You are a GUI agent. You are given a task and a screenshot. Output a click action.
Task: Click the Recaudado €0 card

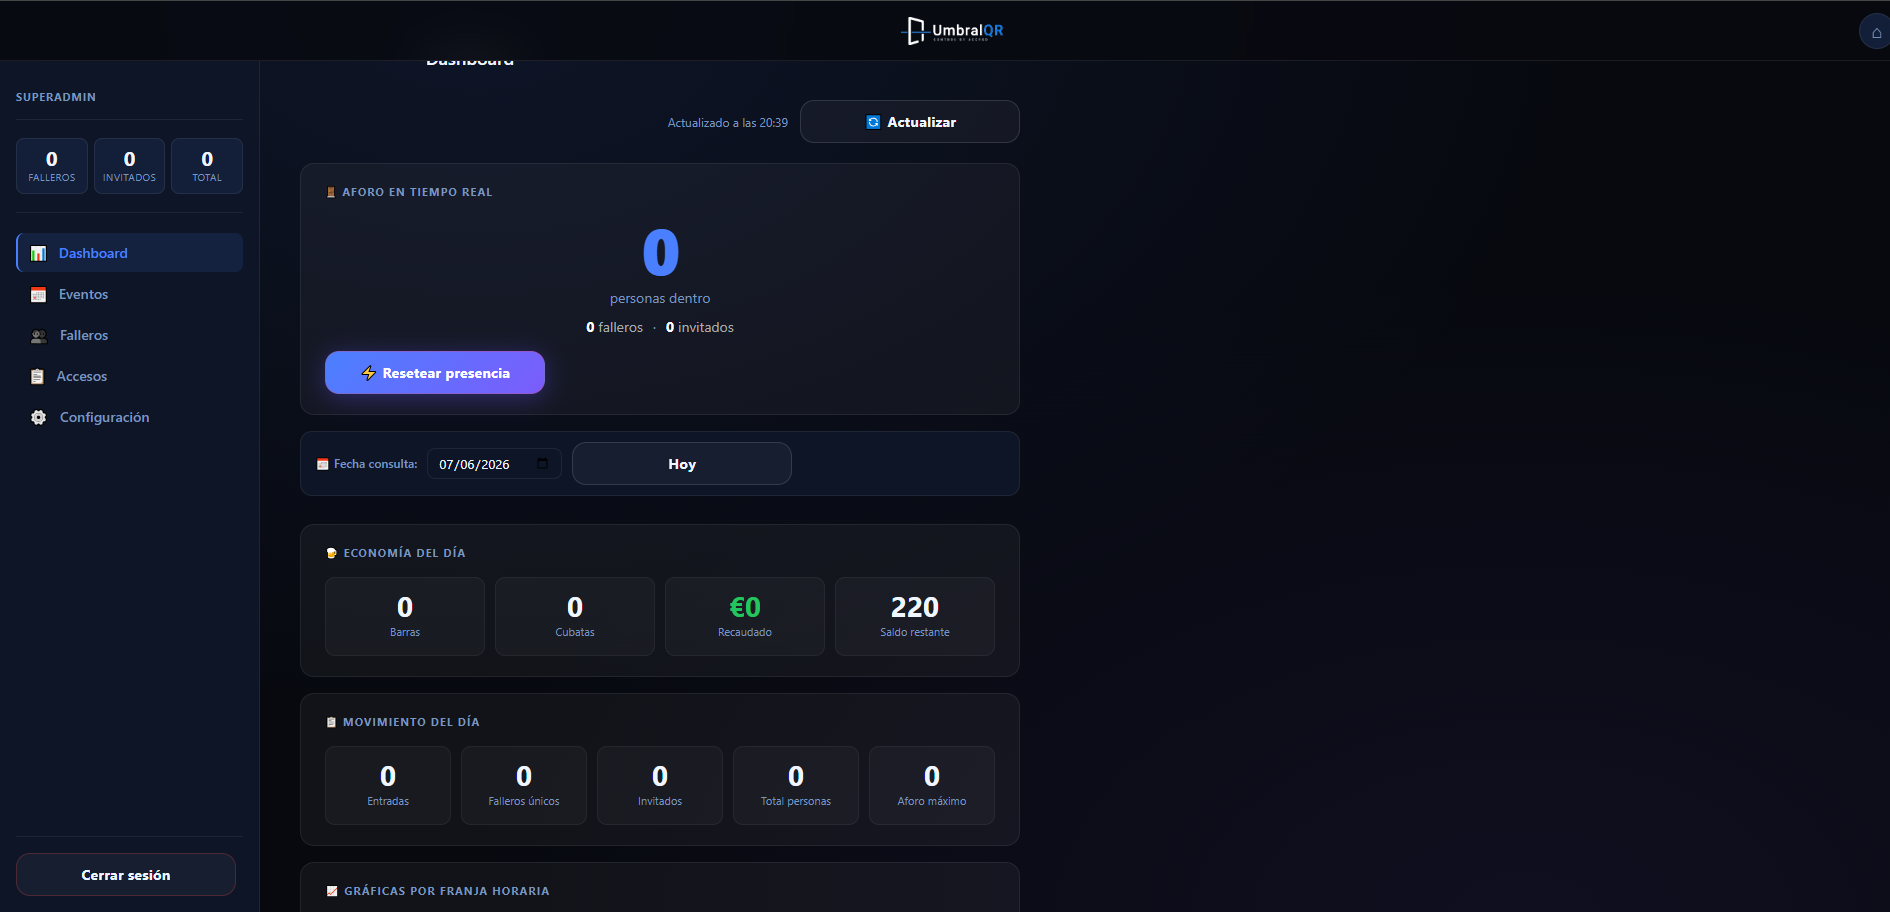pos(745,616)
